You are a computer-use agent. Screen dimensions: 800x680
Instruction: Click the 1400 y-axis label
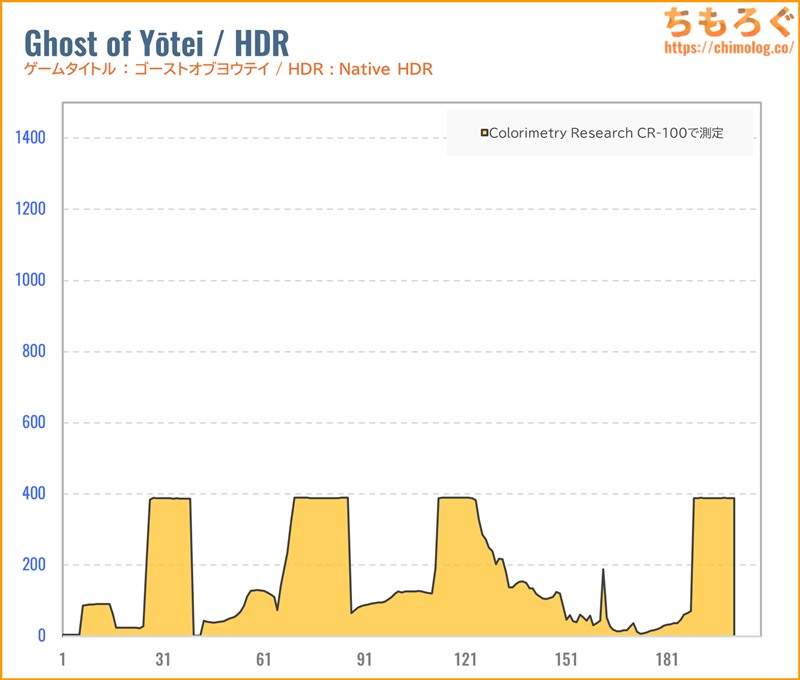28,138
